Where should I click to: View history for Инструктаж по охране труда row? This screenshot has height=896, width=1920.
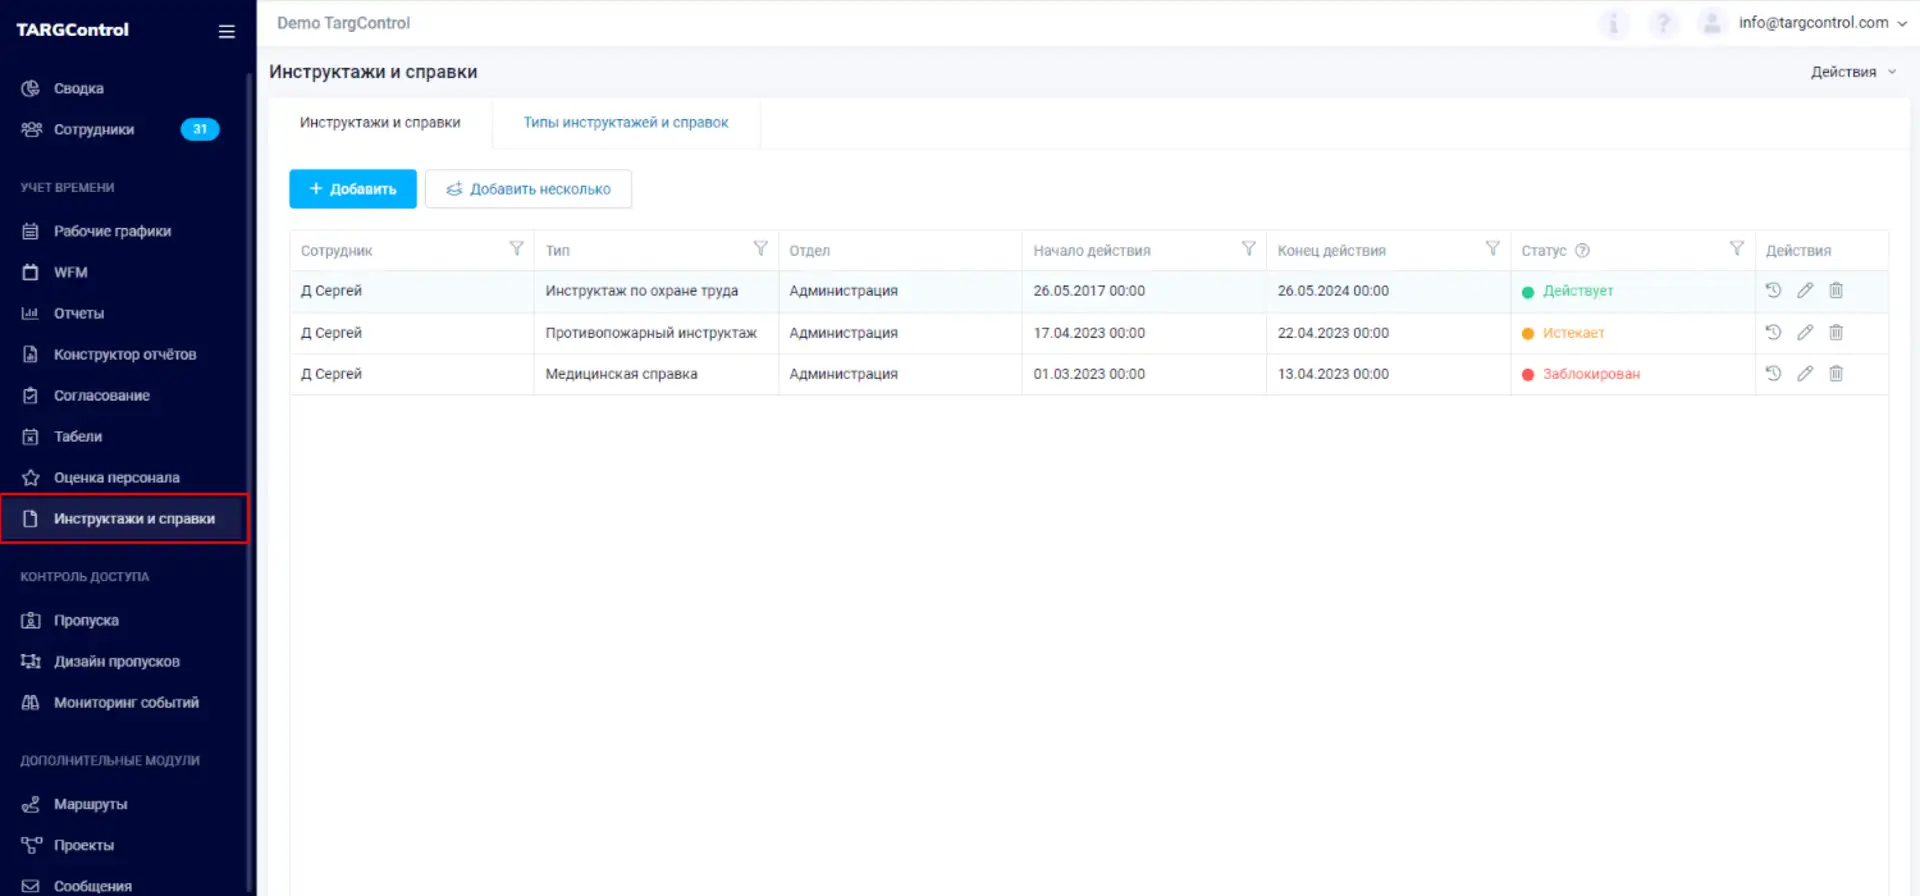[x=1773, y=290]
